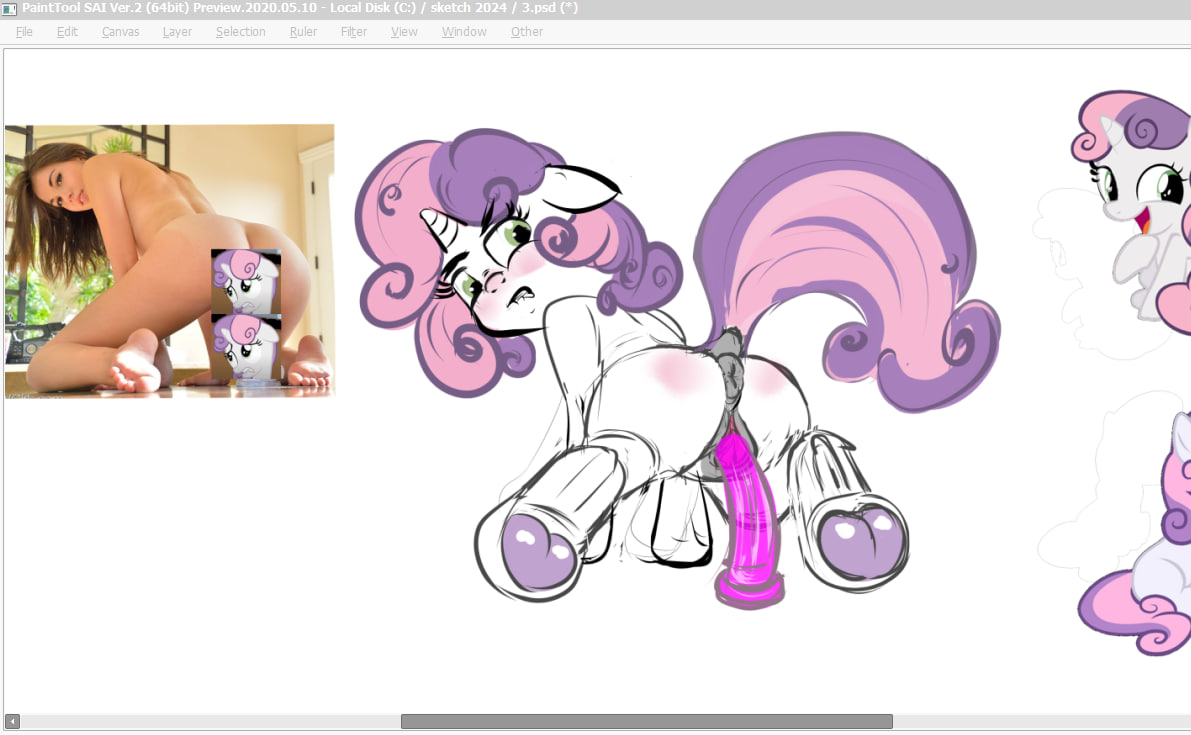Screen dimensions: 1191x735
Task: Open the View menu
Action: pyautogui.click(x=404, y=32)
